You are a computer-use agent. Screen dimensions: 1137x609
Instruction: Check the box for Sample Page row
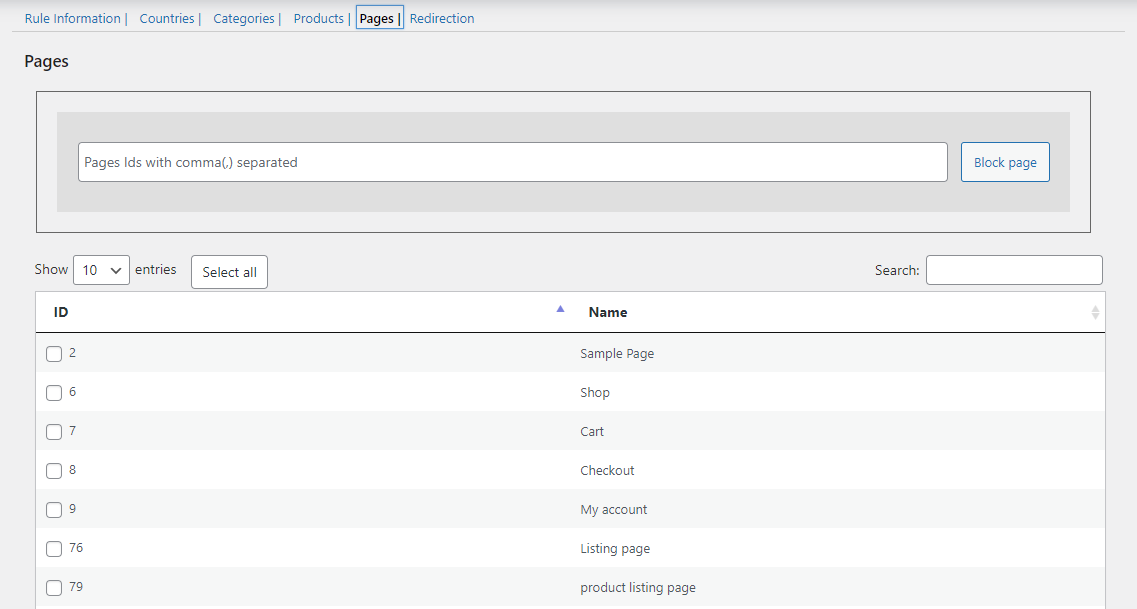coord(54,354)
